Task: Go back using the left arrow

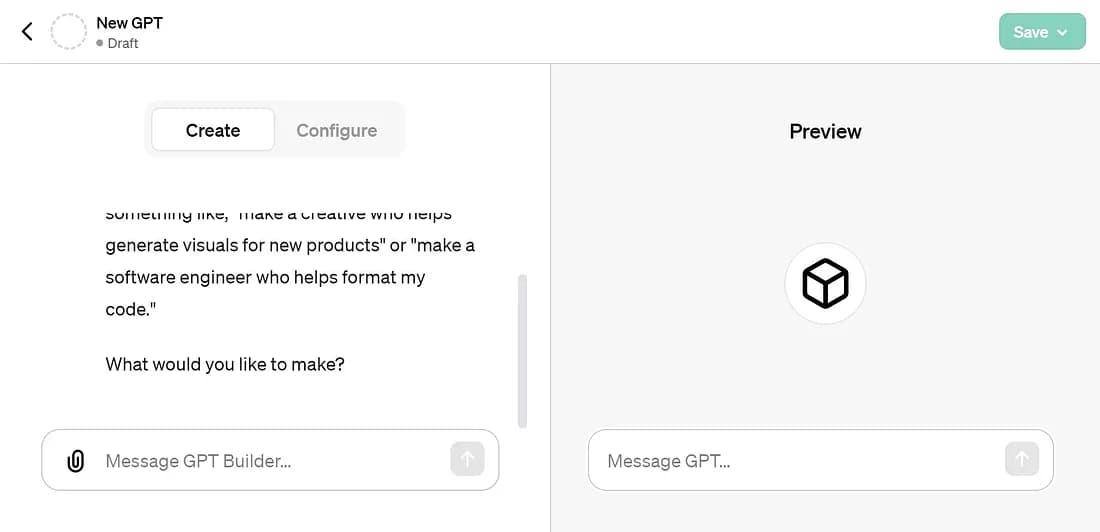Action: point(27,32)
